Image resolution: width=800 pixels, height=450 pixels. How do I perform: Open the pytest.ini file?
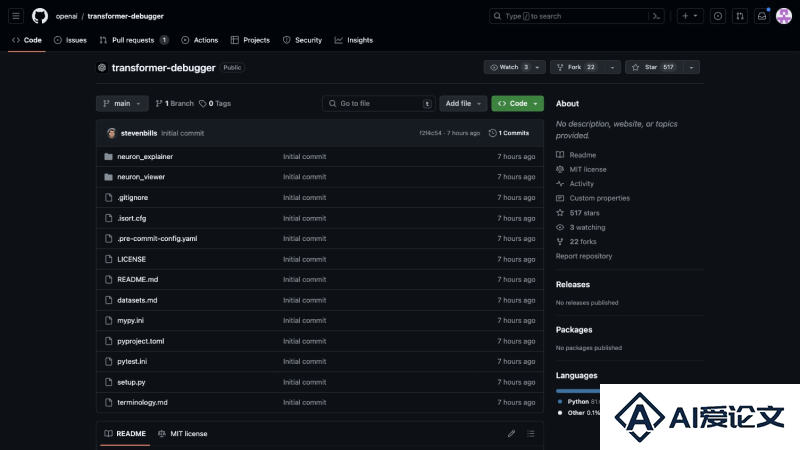coord(132,361)
